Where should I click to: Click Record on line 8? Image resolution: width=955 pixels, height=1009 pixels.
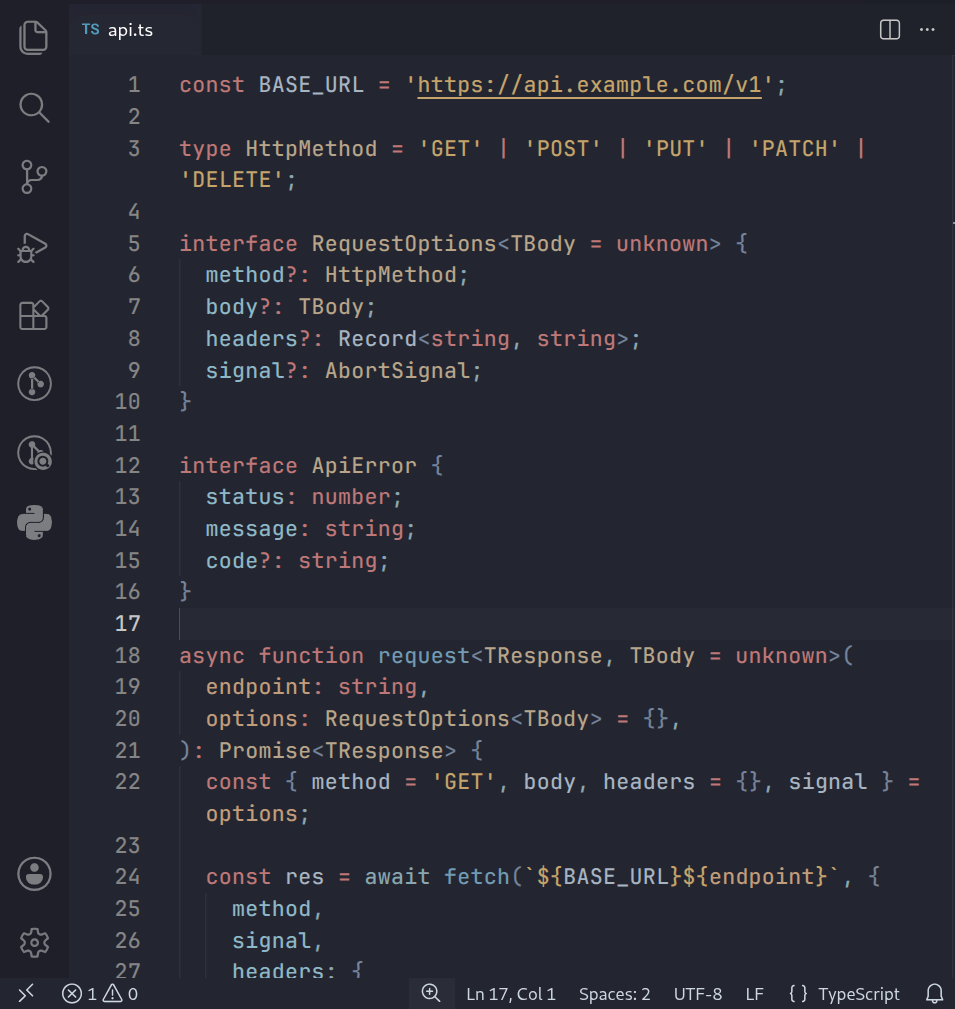(x=378, y=339)
